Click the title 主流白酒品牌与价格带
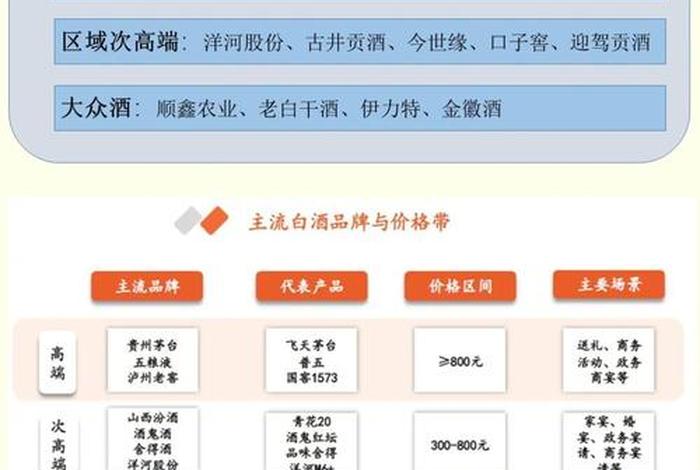Viewport: 700px width, 470px height. click(349, 222)
